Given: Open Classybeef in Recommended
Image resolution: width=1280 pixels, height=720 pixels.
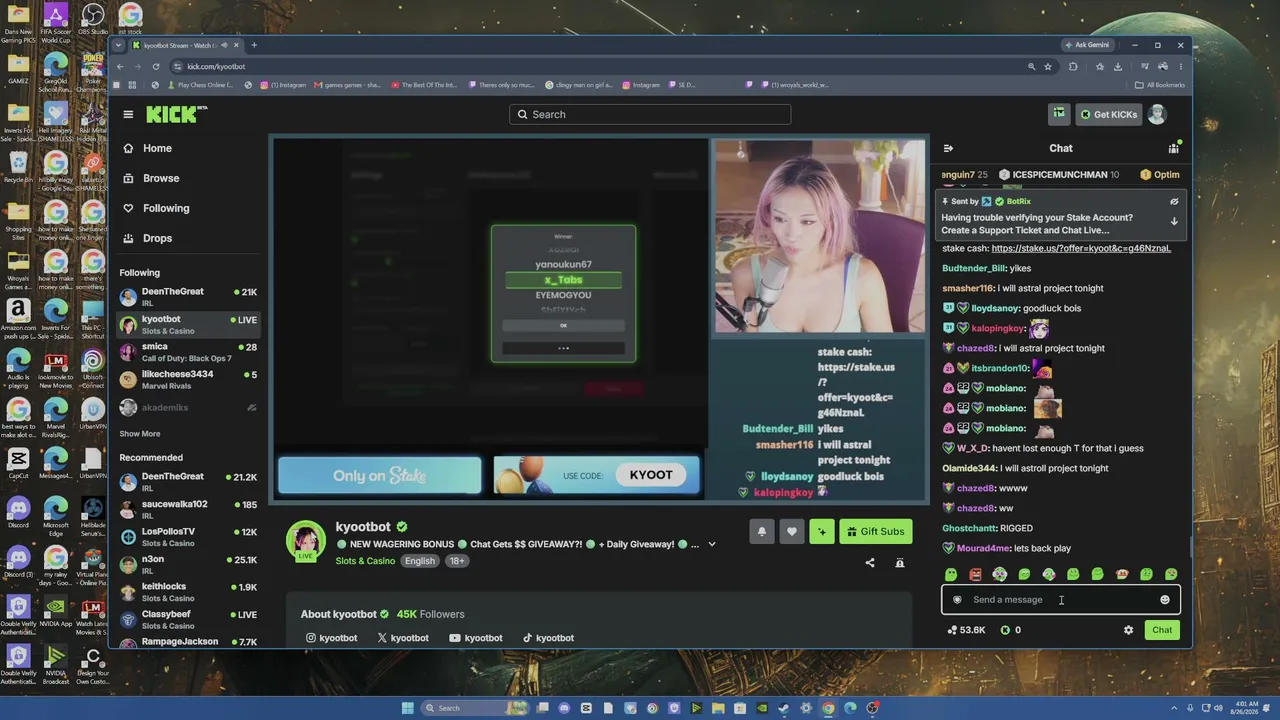Looking at the screenshot, I should point(188,619).
